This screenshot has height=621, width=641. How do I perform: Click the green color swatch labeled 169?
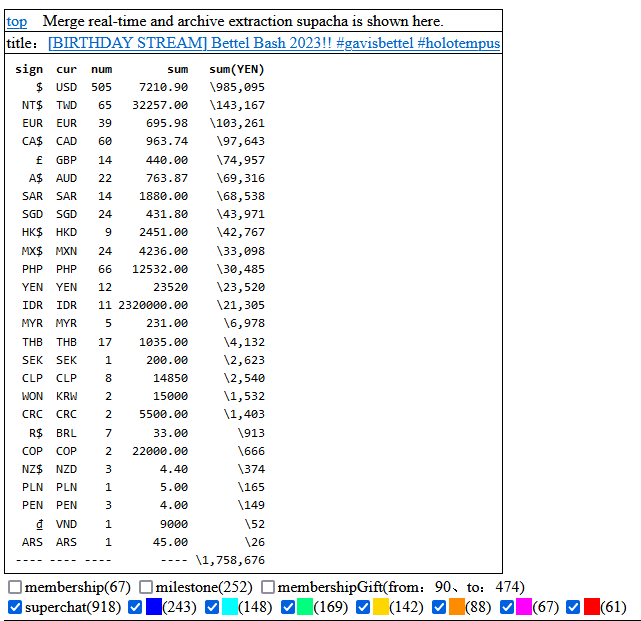(305, 607)
